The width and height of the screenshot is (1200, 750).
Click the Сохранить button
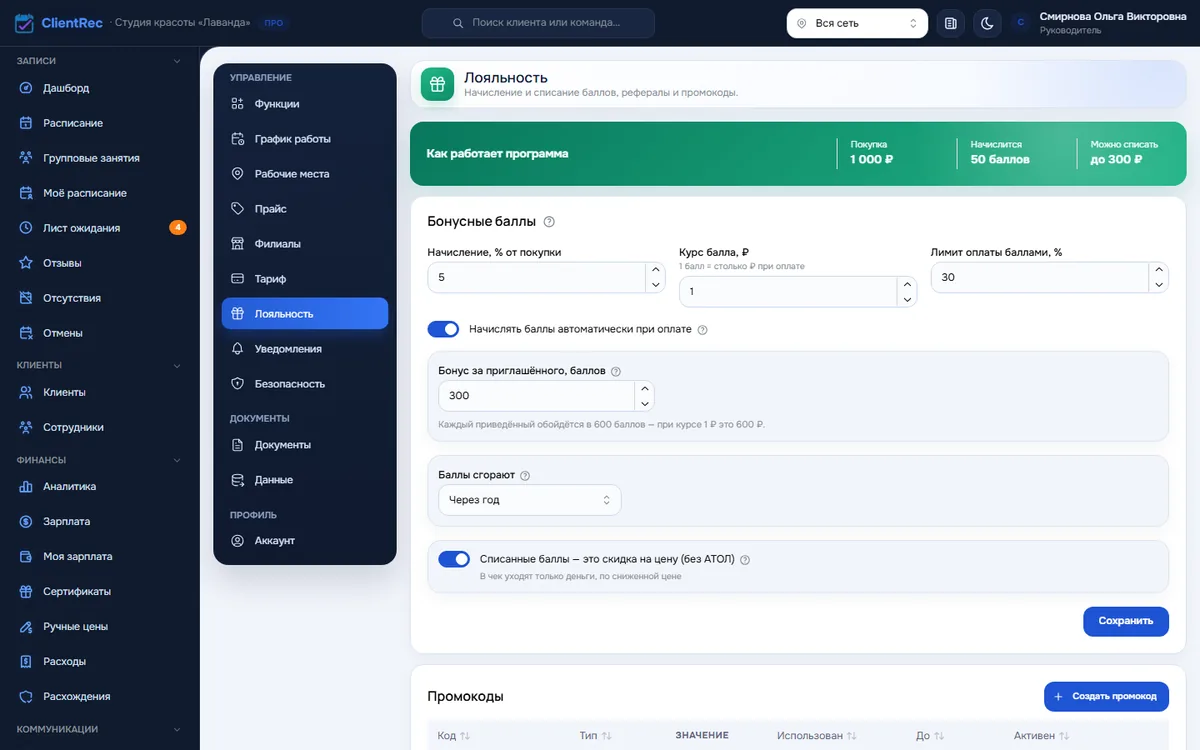tap(1126, 621)
